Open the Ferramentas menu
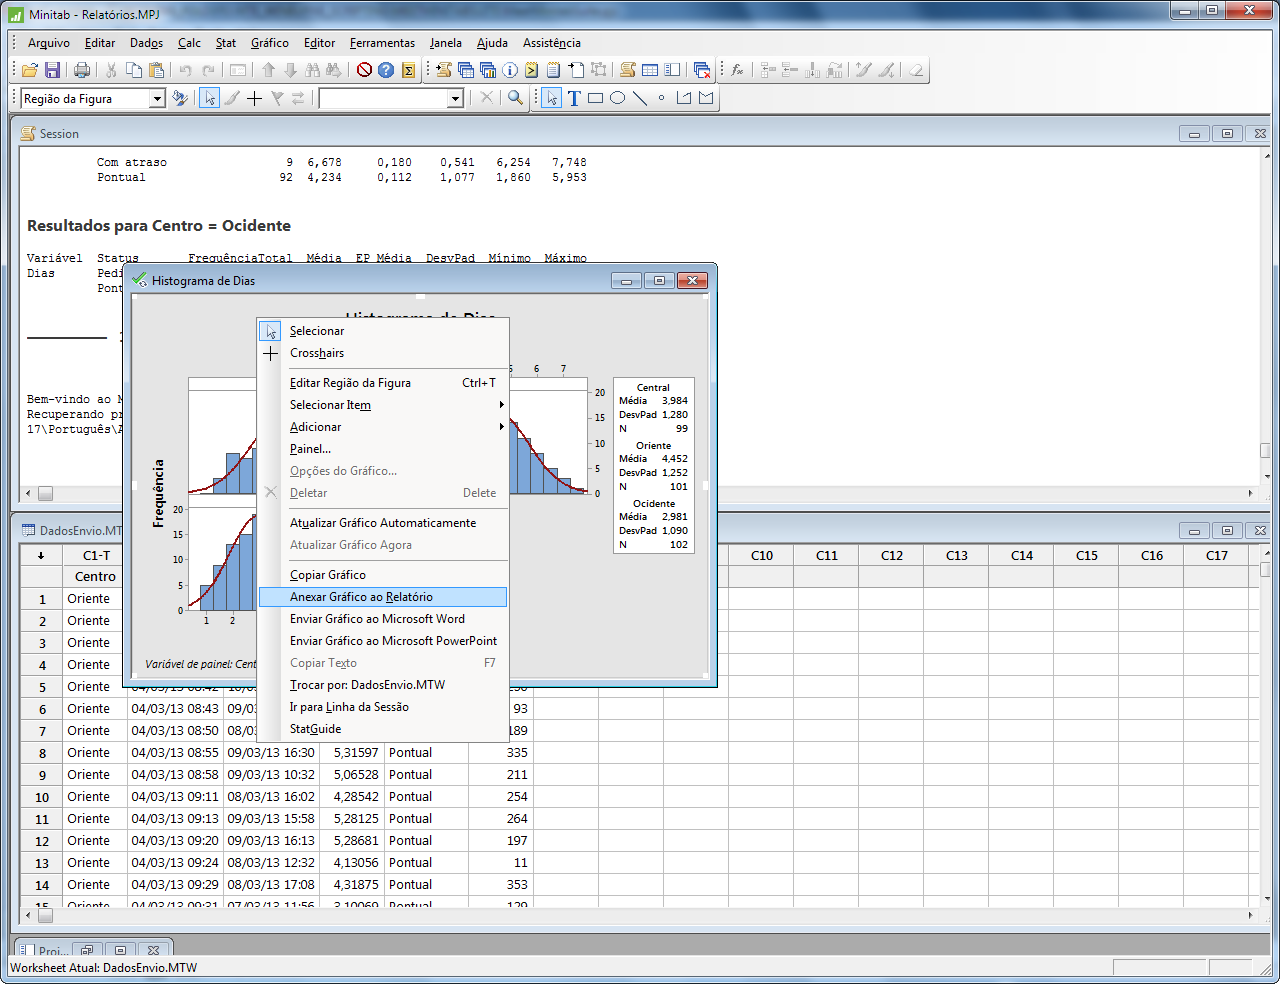 pos(382,43)
